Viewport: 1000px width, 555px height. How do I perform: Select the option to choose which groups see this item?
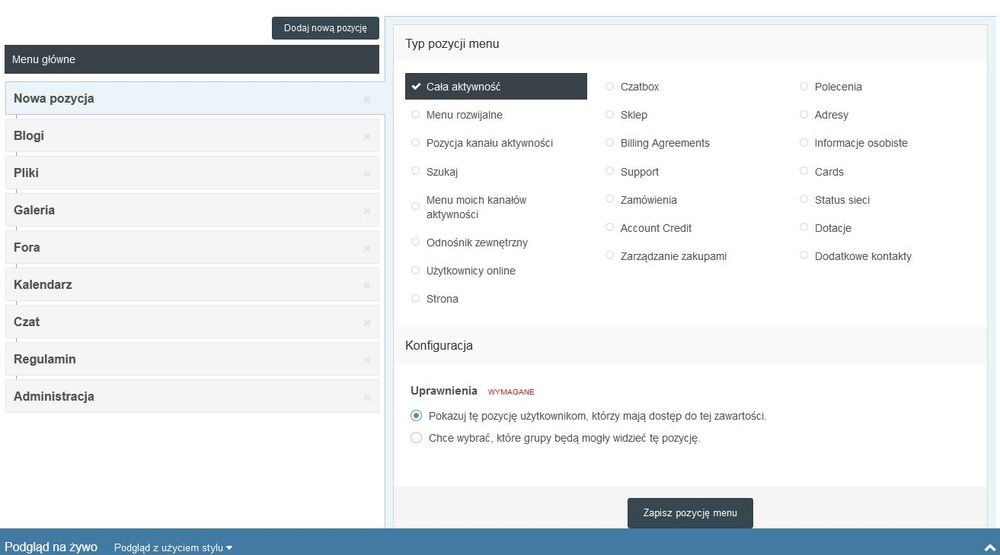pos(417,438)
